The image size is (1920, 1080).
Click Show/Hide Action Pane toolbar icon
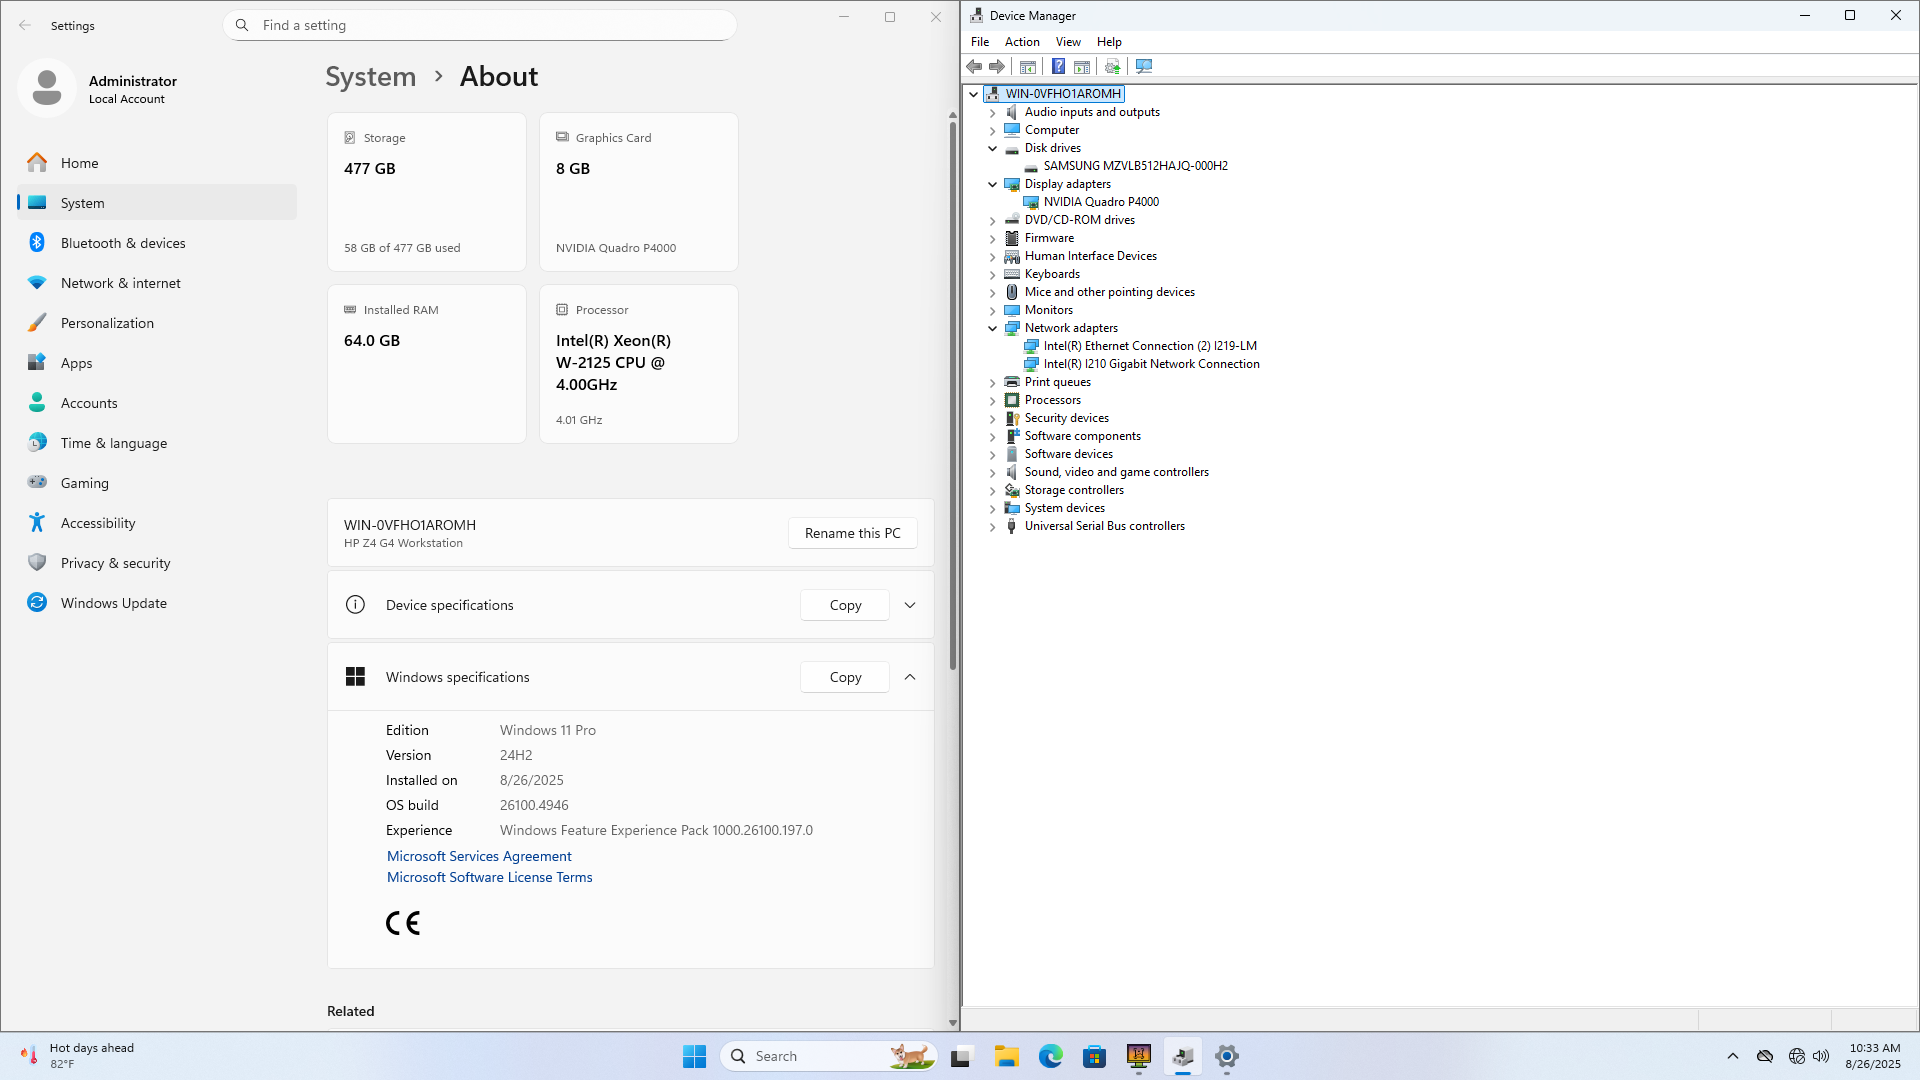pos(1082,67)
